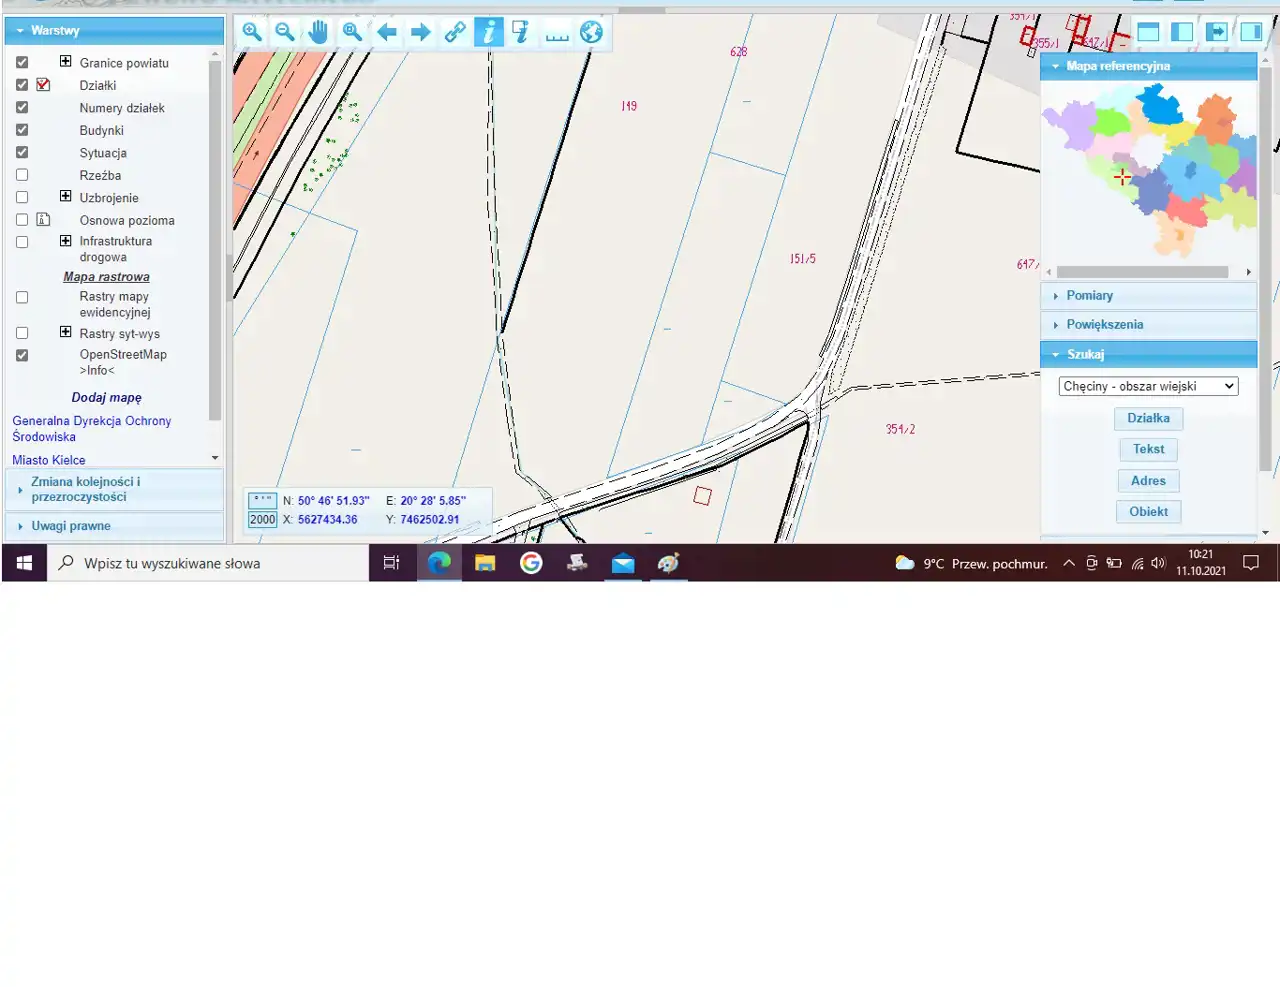Expand the Pomiary panel section
Screen dimensions: 1280x987
pyautogui.click(x=1089, y=296)
